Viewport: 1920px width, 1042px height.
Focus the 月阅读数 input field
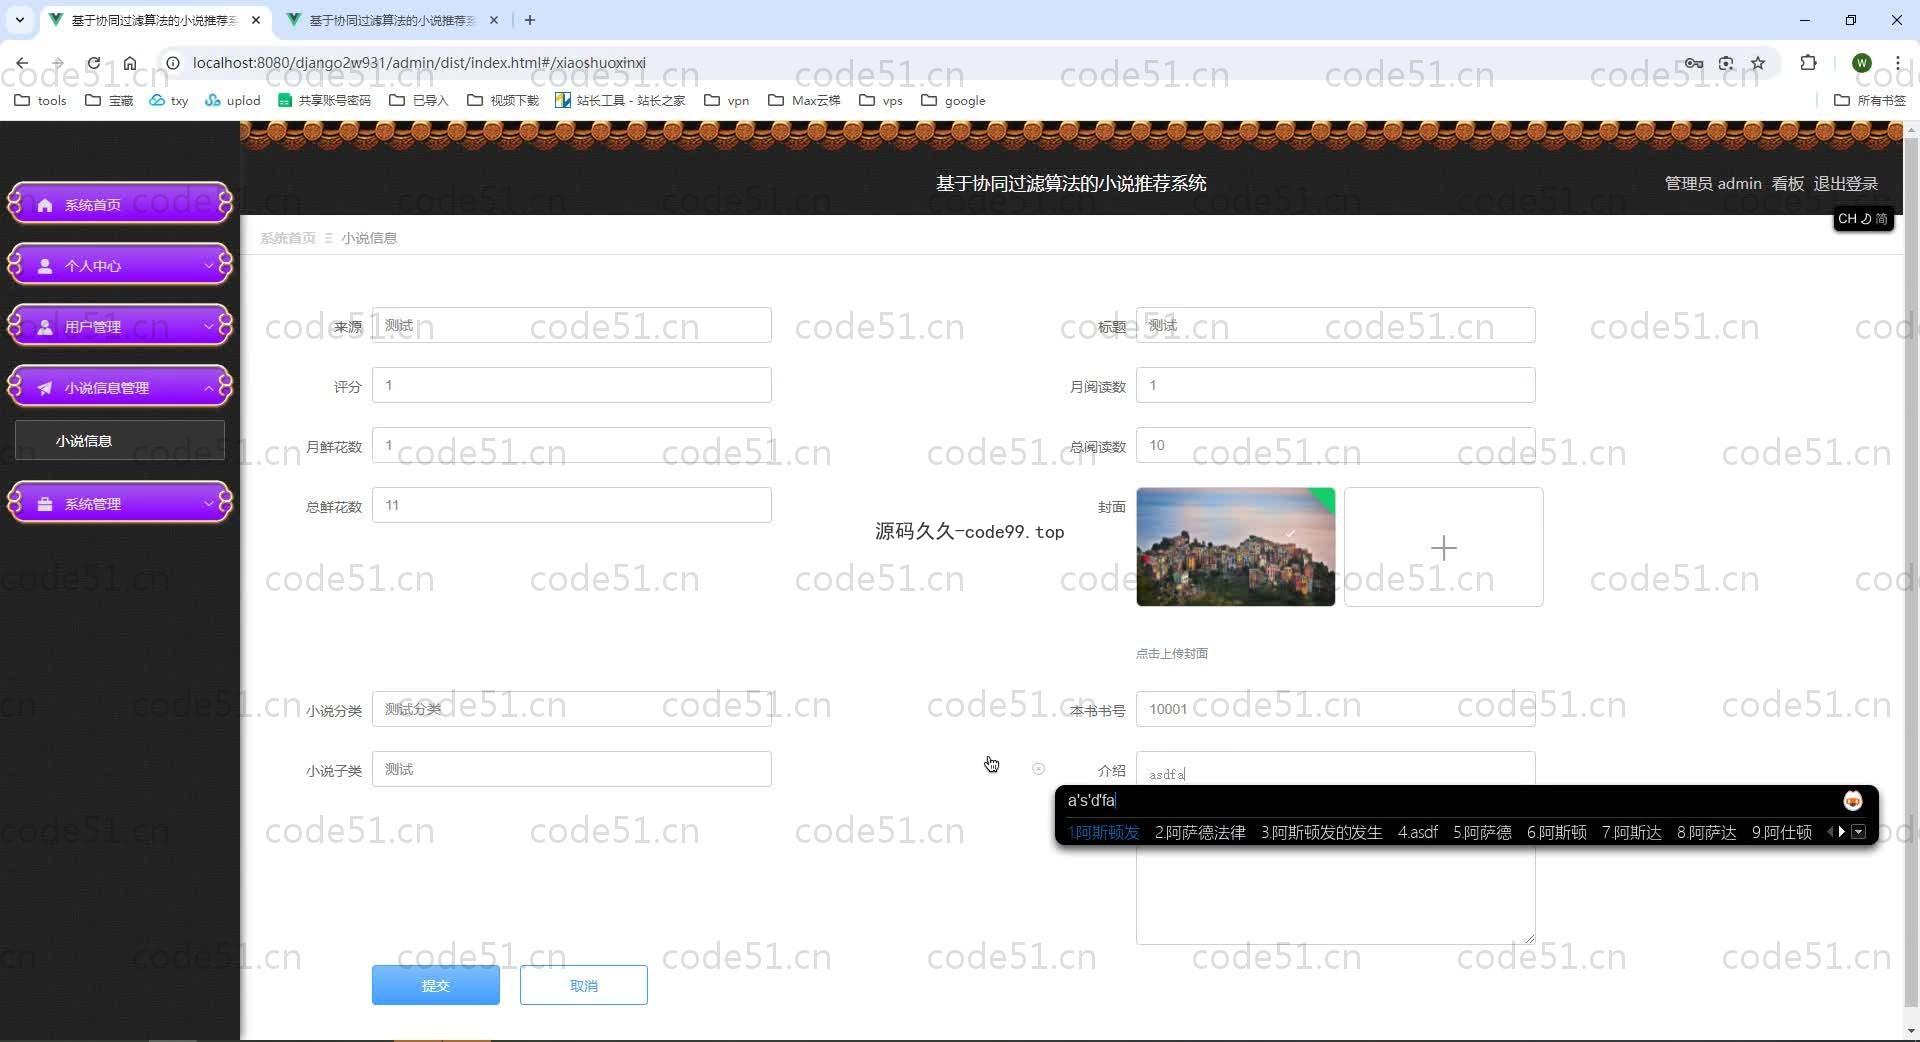[1336, 385]
